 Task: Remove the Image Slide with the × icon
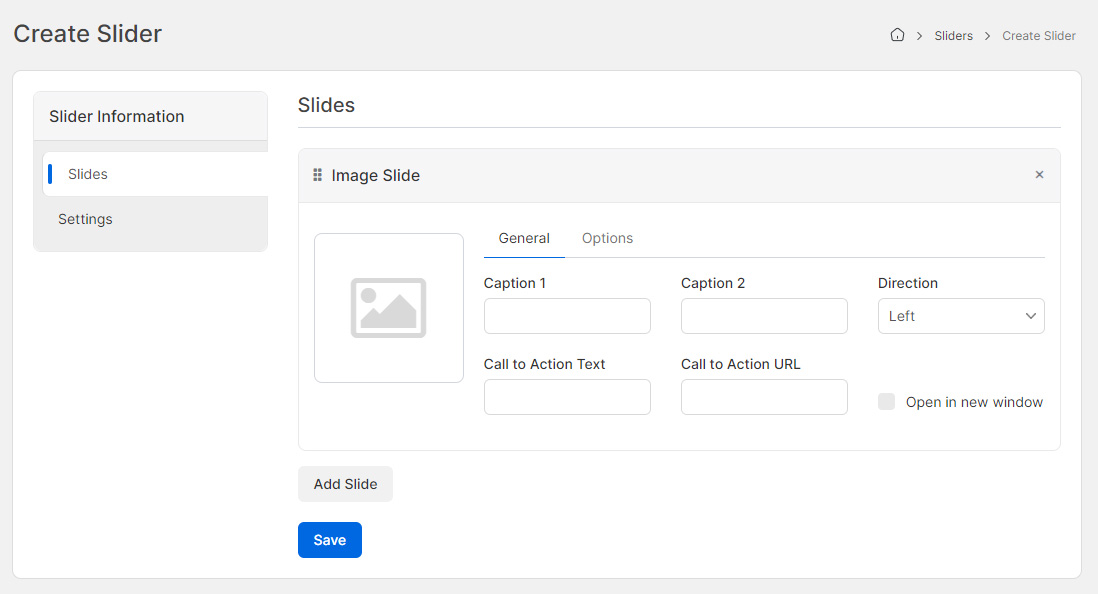pos(1039,175)
